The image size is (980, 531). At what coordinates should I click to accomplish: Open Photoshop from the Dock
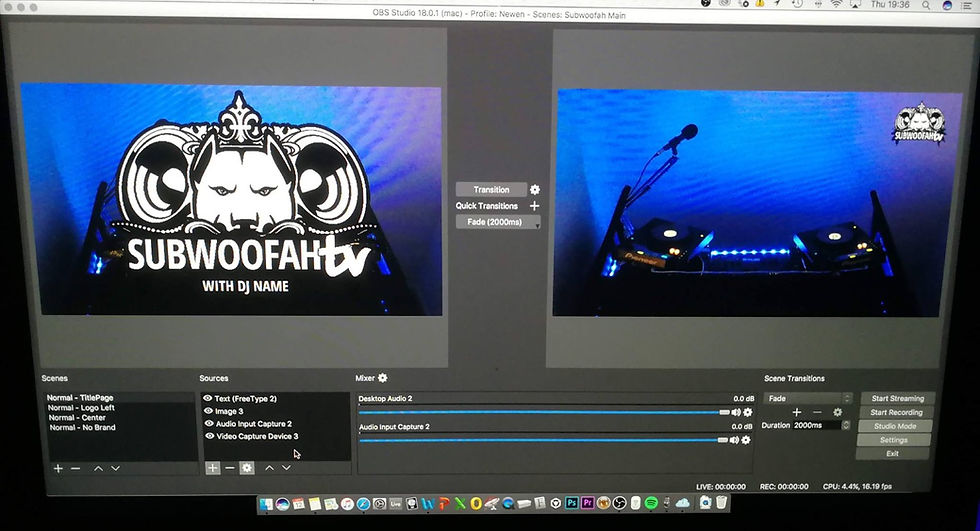click(571, 503)
